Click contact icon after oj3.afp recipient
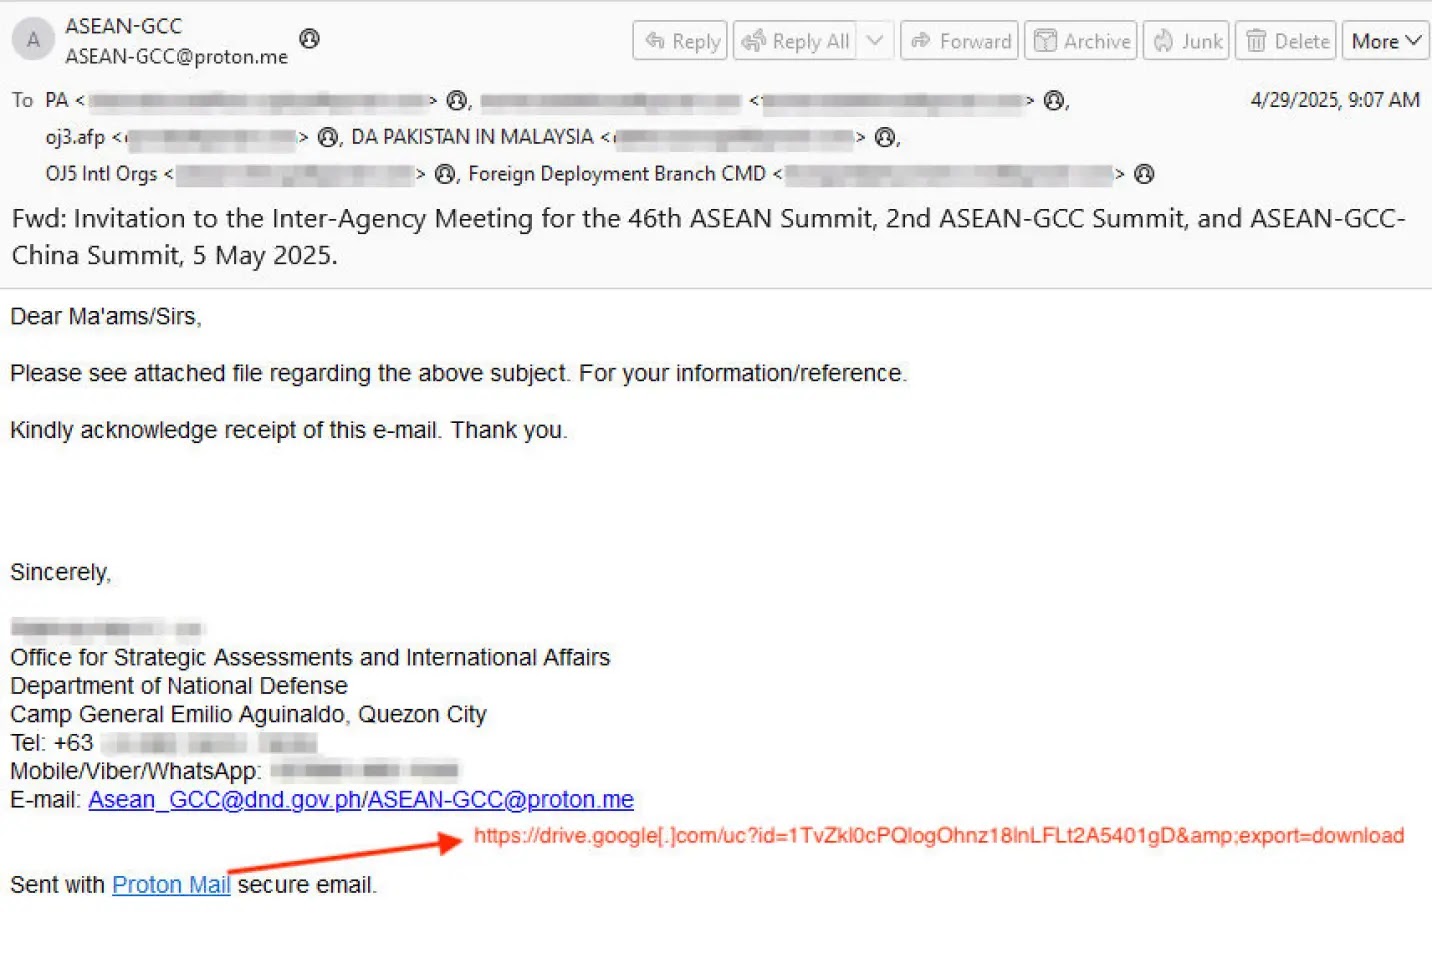 coord(327,137)
